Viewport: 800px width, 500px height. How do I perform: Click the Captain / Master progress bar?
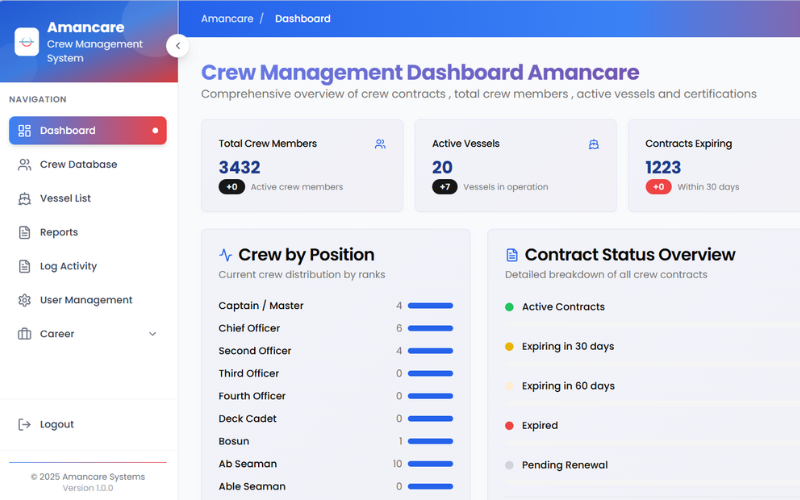point(430,306)
